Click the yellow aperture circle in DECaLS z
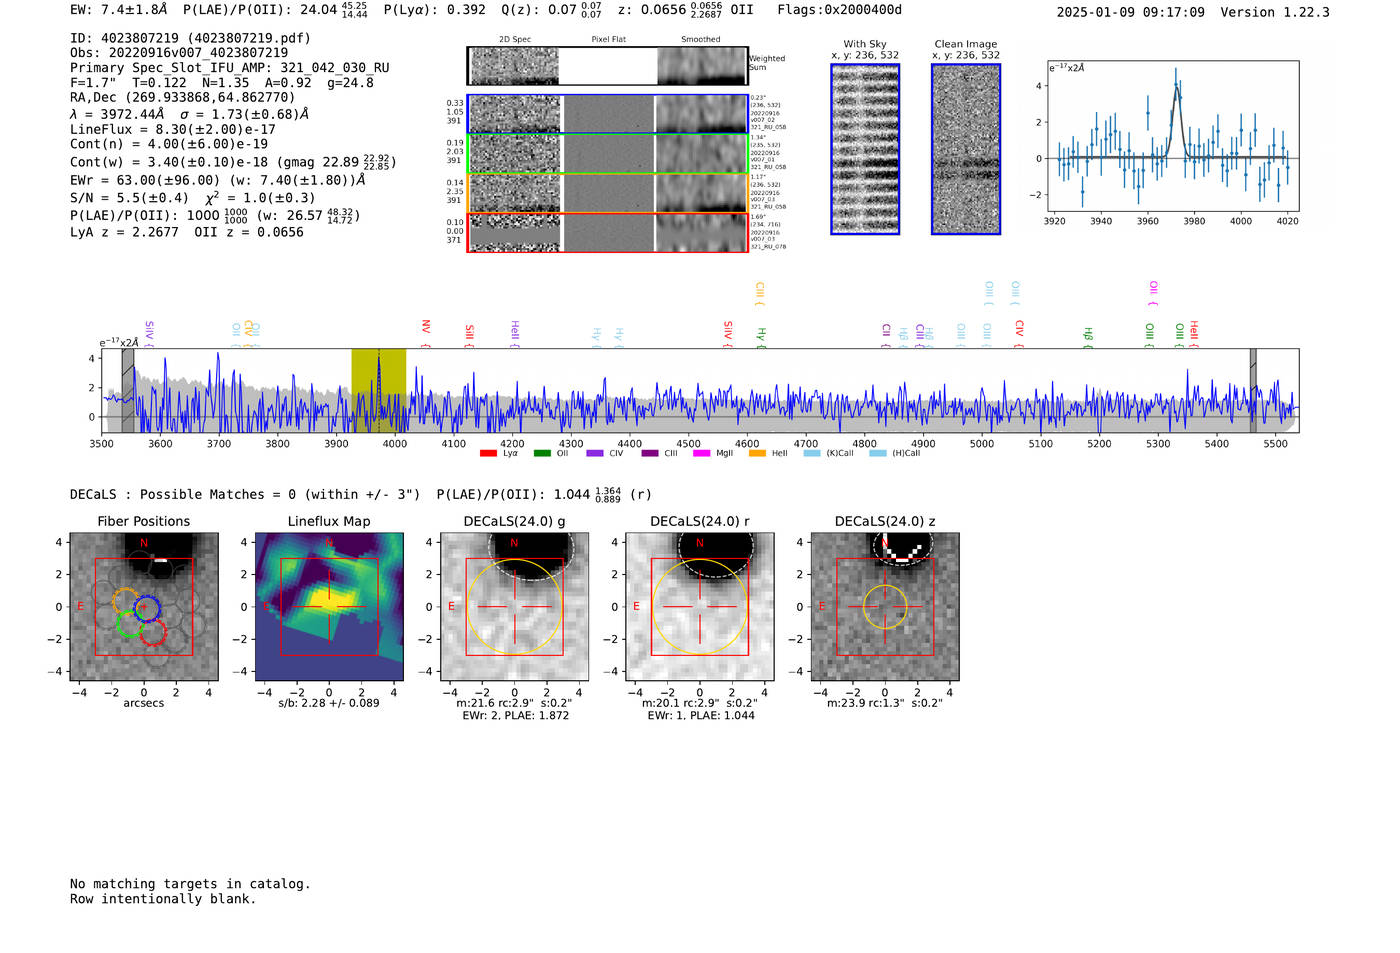Viewport: 1400px width, 953px height. point(885,607)
